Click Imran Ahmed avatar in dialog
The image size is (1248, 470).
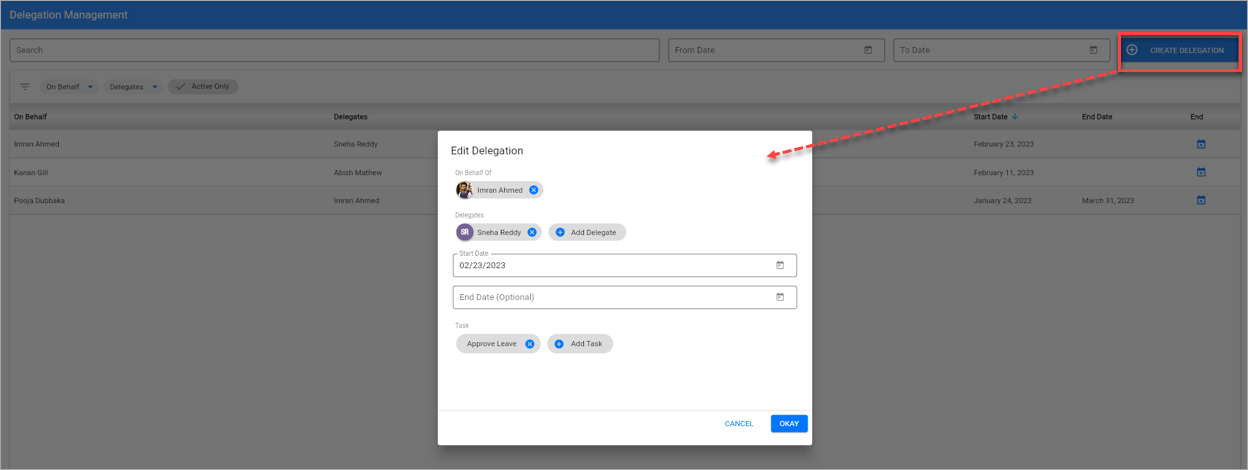(465, 190)
